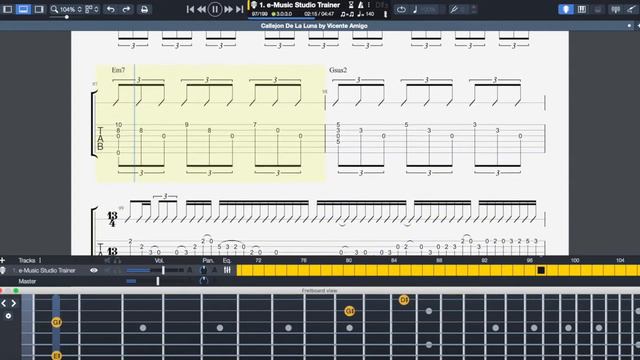Screen dimensions: 640x360
Task: Redo the last action
Action: click(x=126, y=9)
